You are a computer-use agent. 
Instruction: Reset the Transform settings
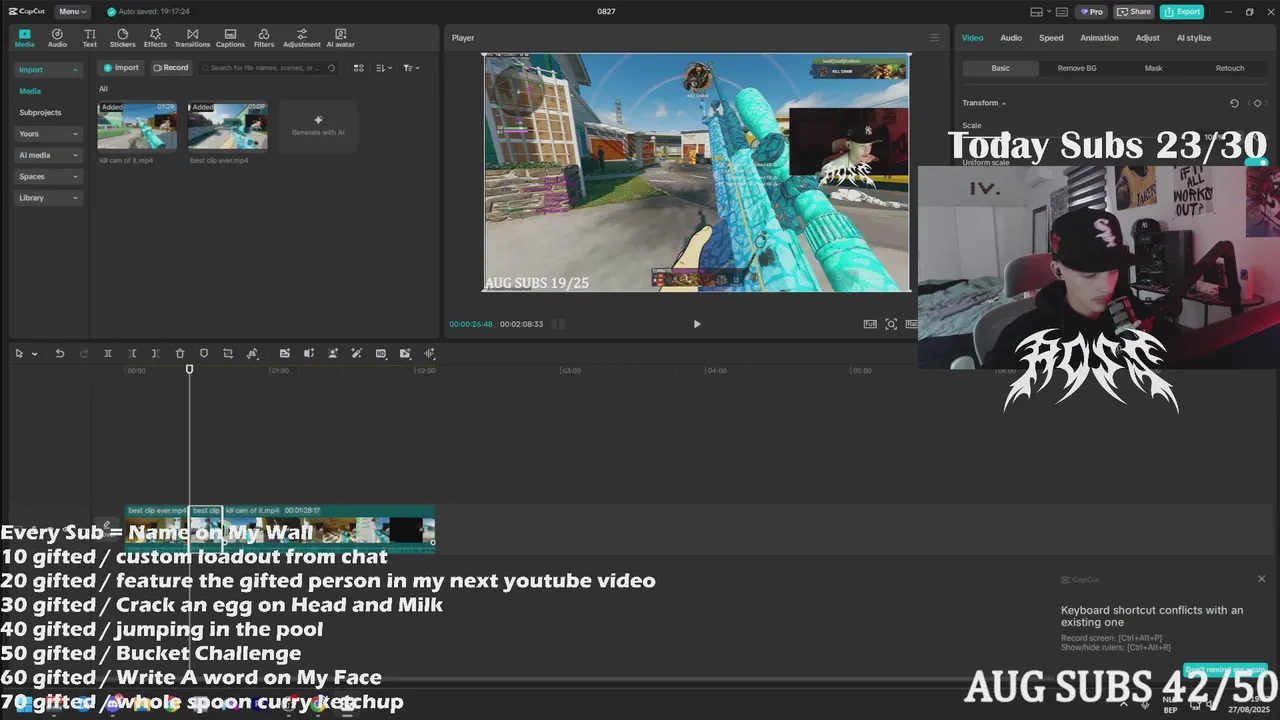point(1234,103)
